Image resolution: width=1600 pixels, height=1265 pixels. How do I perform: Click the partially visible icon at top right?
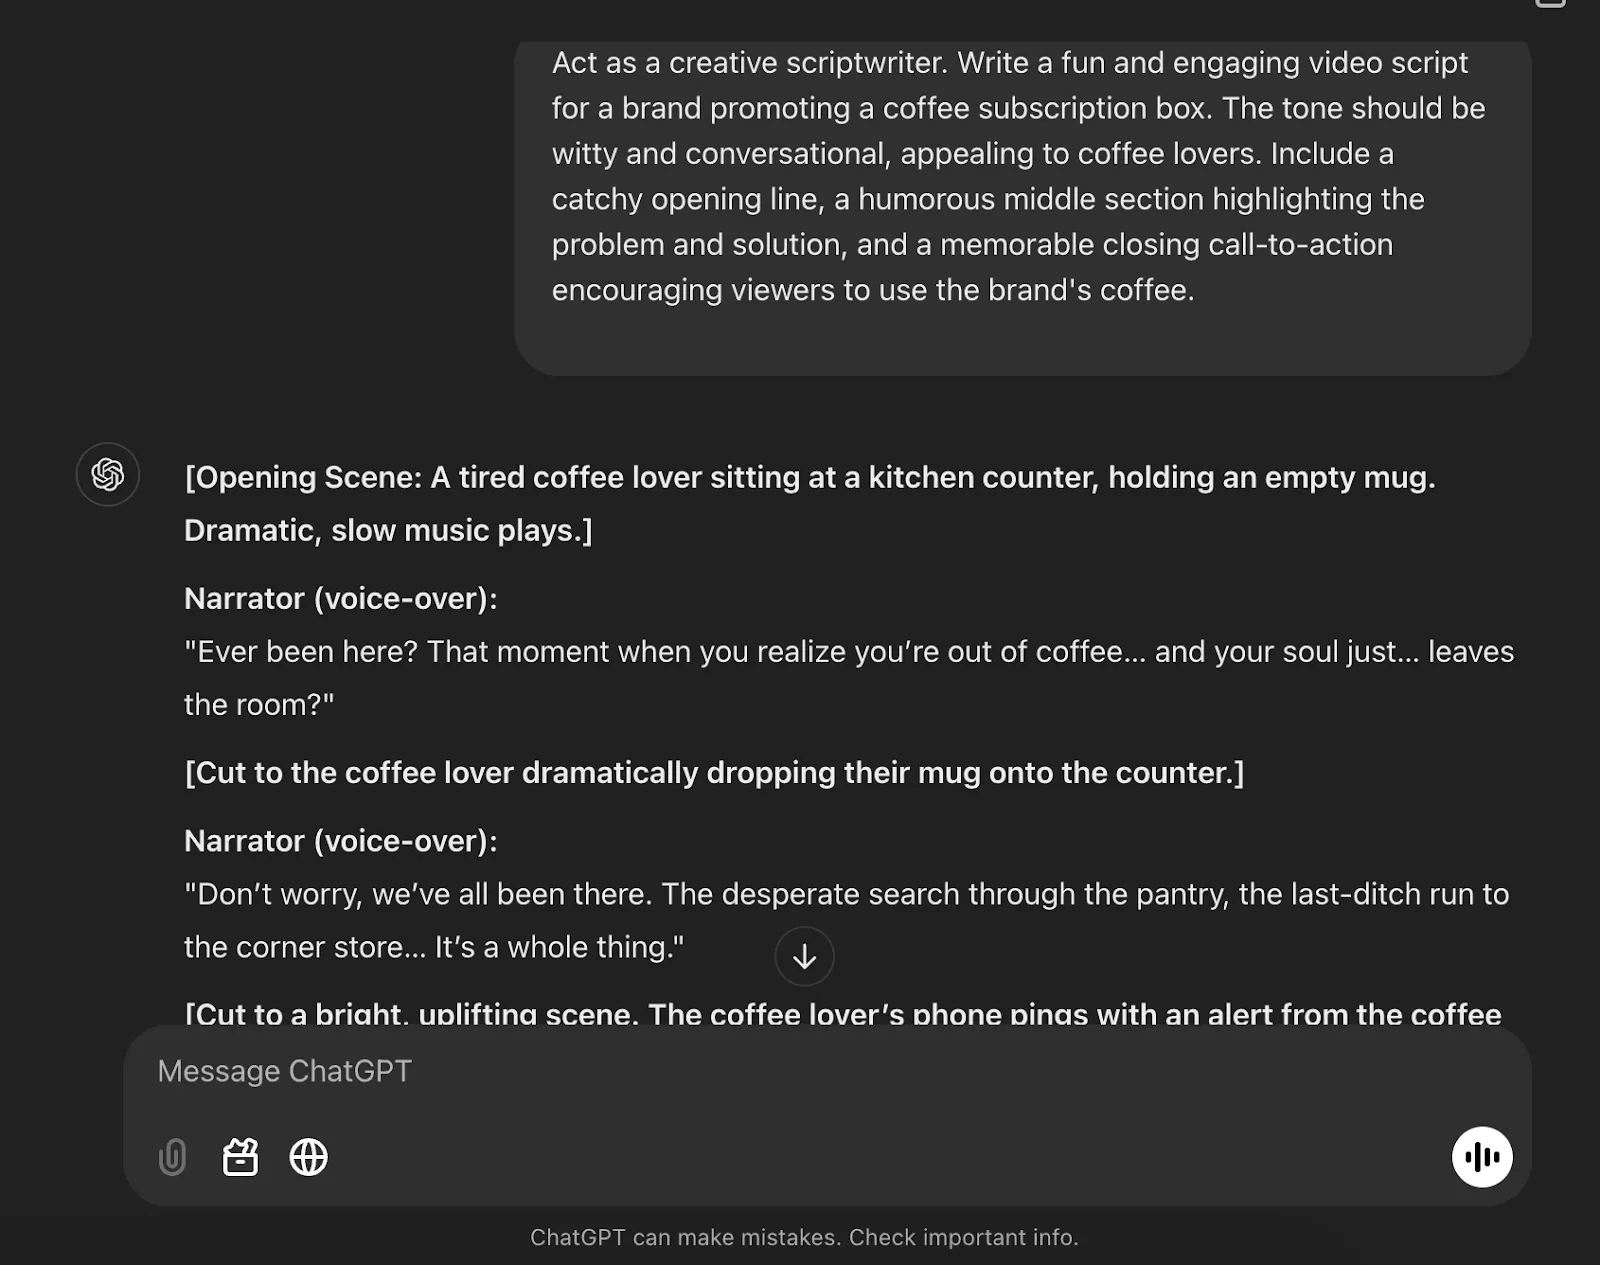(1550, 4)
